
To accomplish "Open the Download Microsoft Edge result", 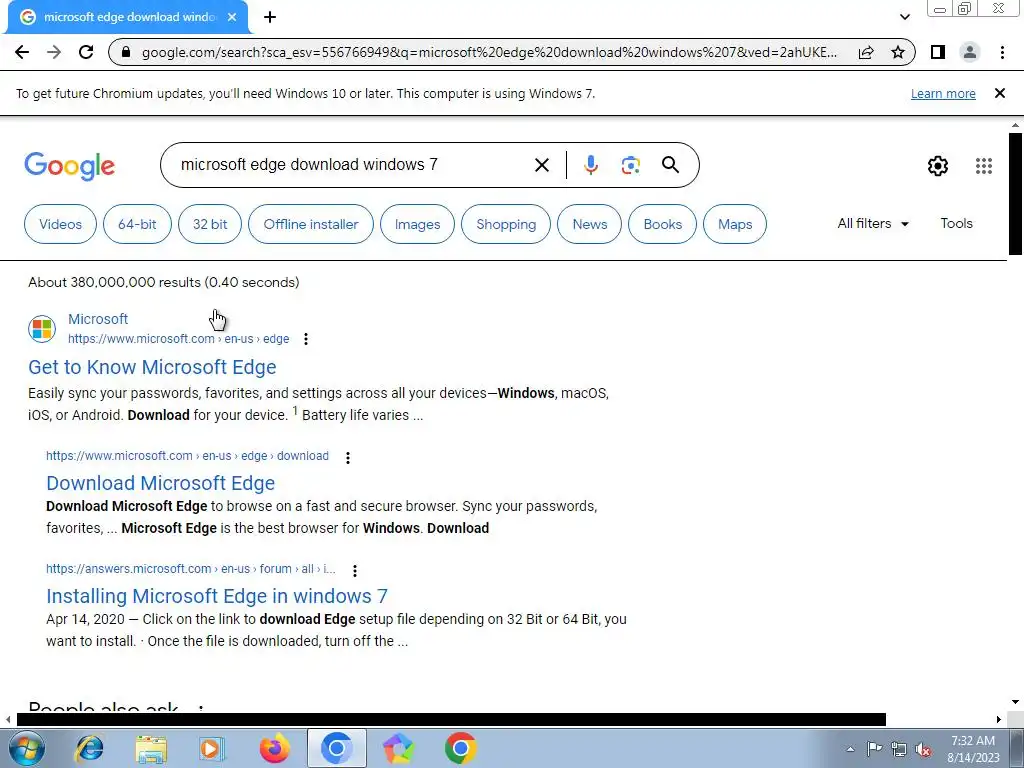I will pyautogui.click(x=161, y=483).
